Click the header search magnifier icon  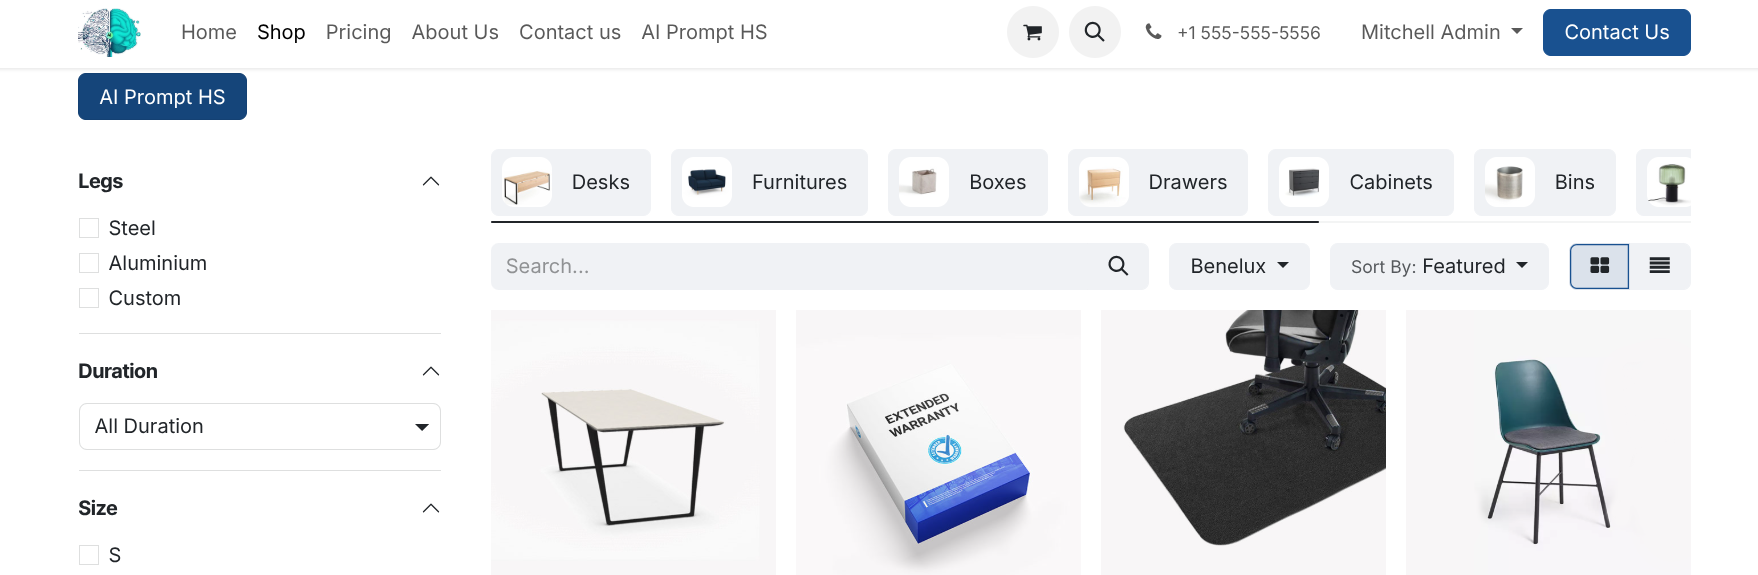[1094, 32]
